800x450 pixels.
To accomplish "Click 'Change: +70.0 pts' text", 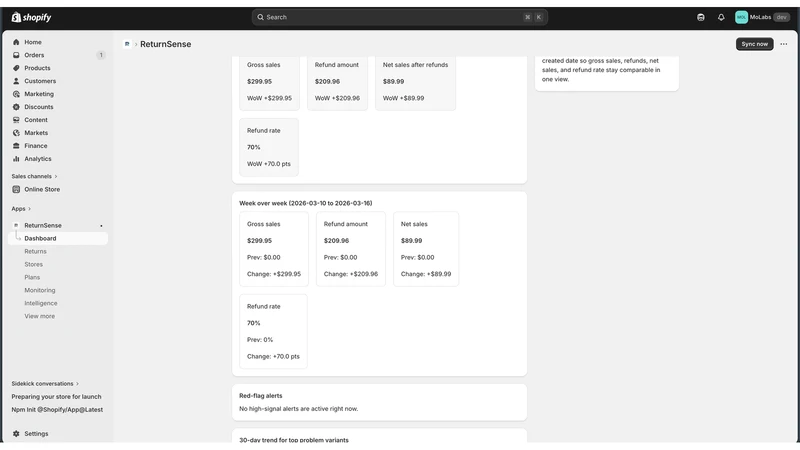I will click(273, 357).
